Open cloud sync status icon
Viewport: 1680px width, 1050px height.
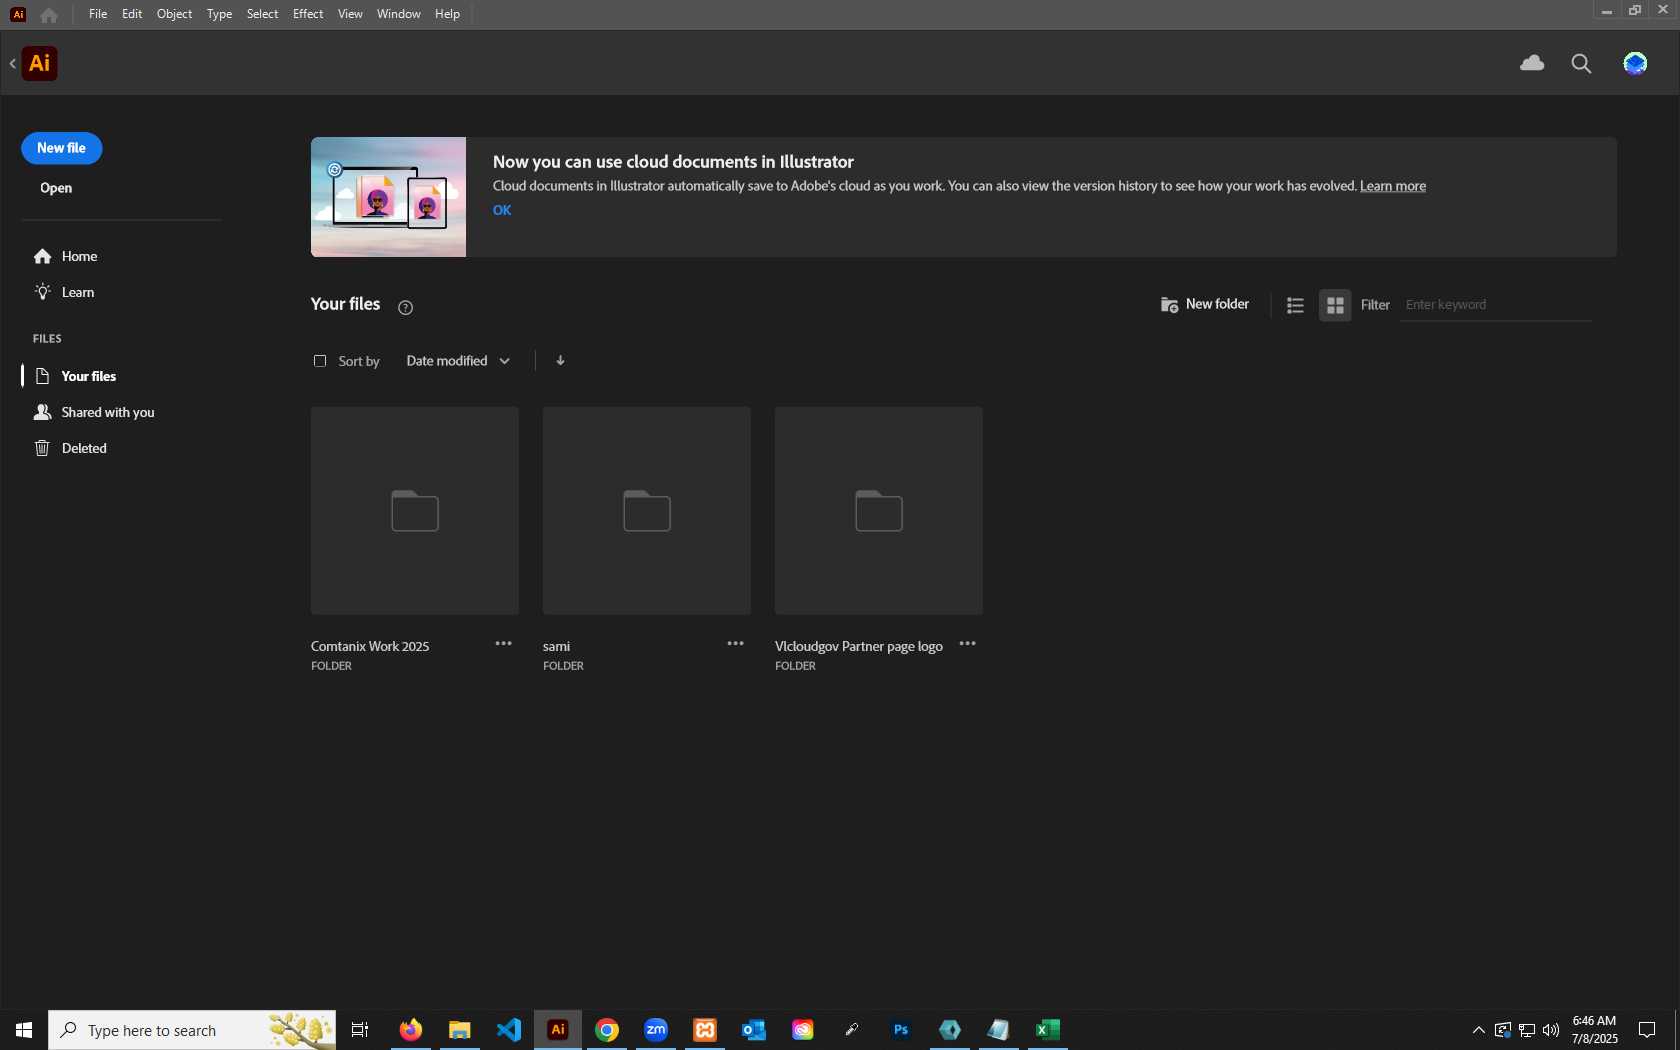(1532, 63)
